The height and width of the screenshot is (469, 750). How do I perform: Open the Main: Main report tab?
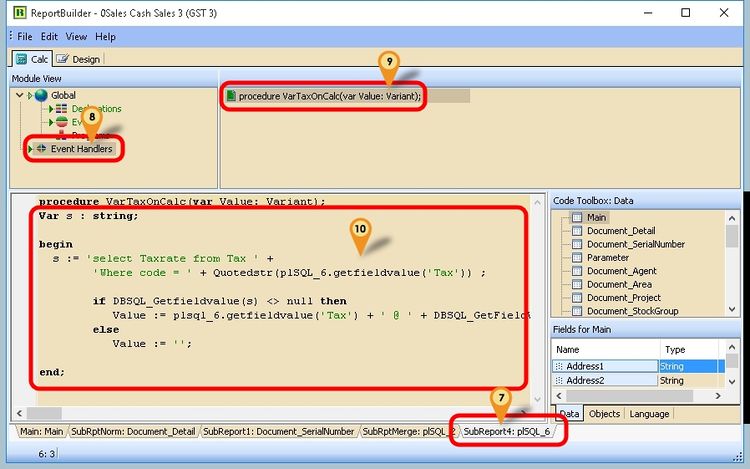42,432
